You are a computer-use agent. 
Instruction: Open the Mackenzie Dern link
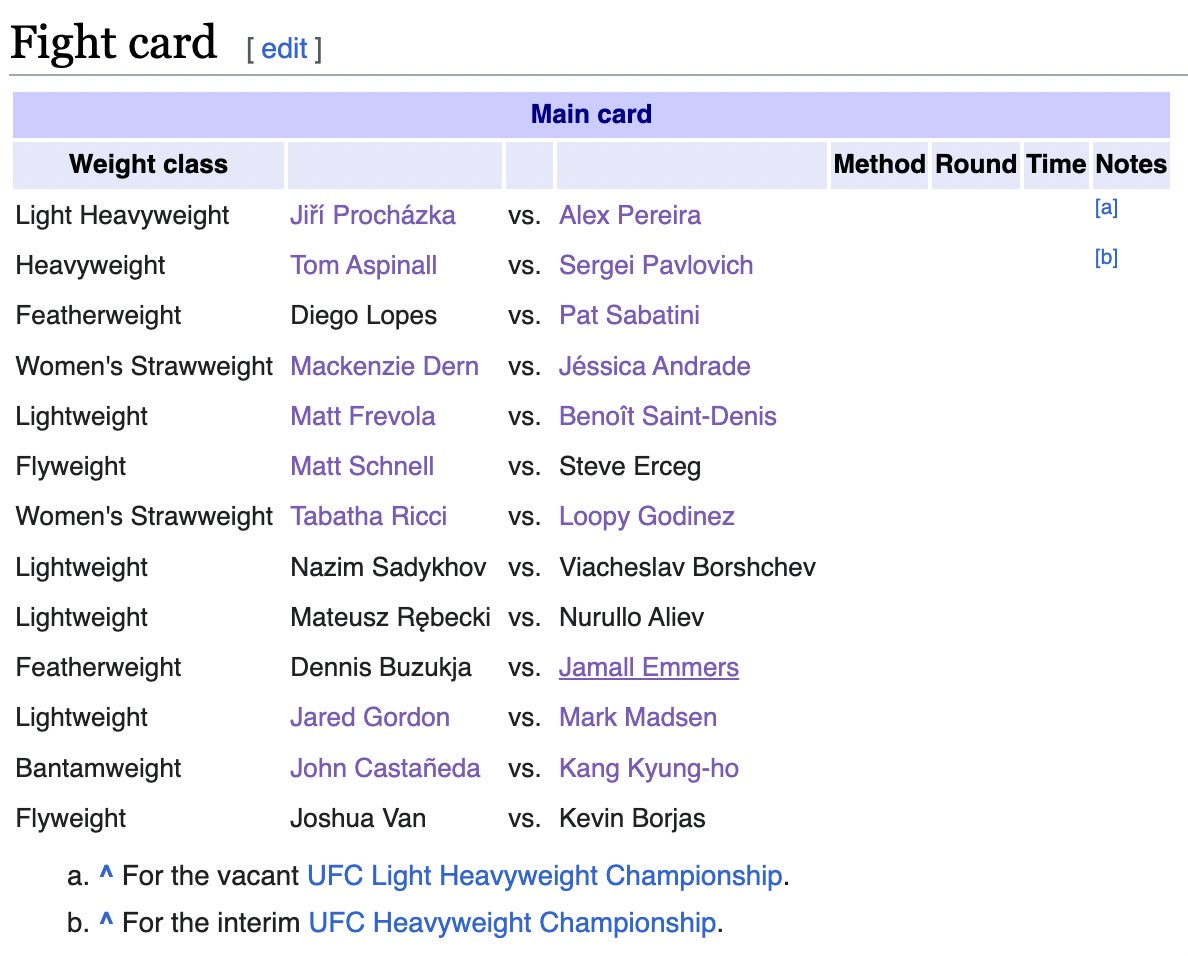pyautogui.click(x=384, y=366)
